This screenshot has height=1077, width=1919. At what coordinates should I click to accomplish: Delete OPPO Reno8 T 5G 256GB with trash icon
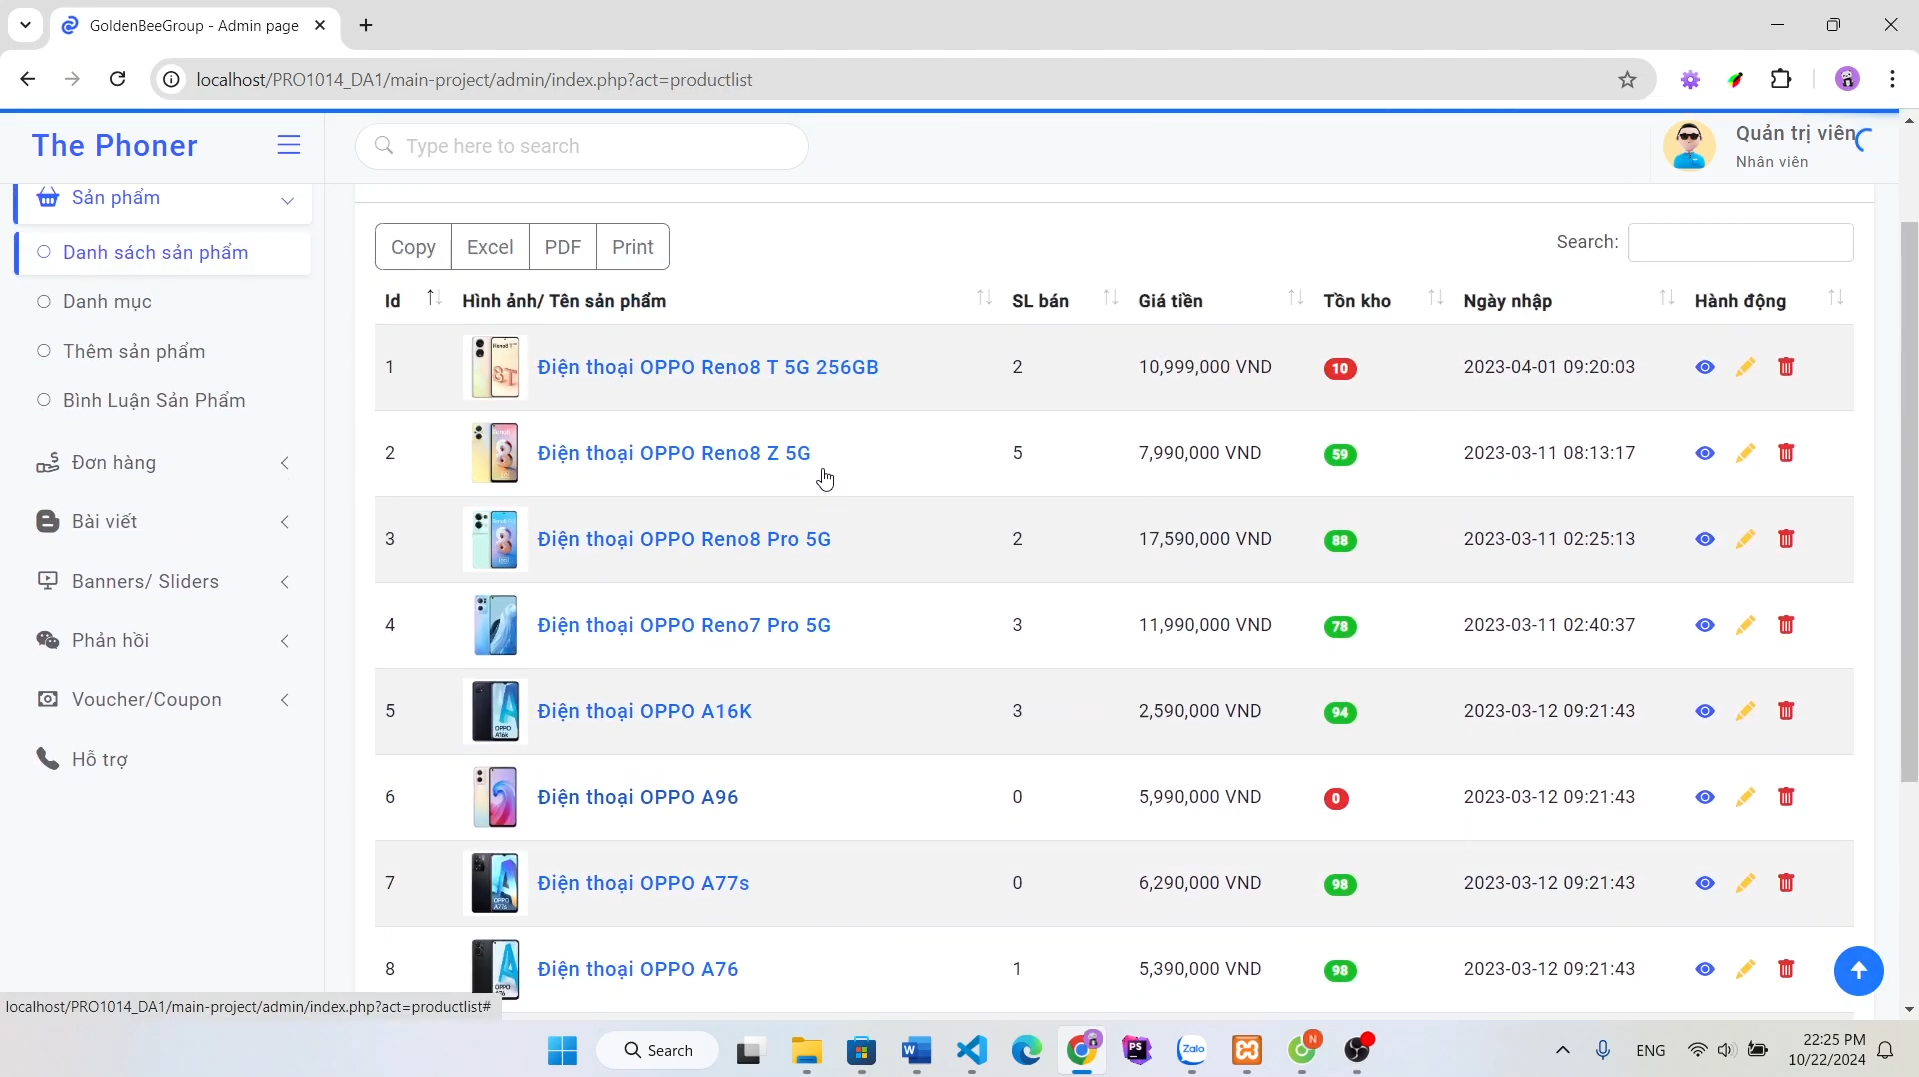[x=1786, y=367]
